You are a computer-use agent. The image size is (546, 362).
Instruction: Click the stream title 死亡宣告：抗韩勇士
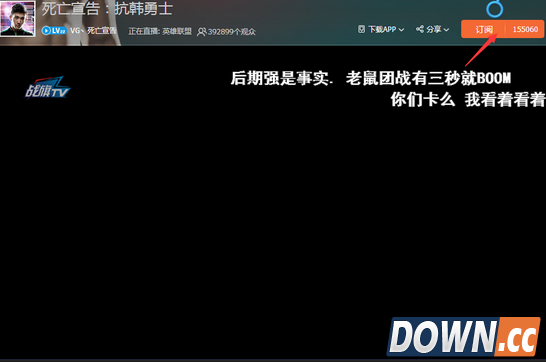pyautogui.click(x=107, y=9)
